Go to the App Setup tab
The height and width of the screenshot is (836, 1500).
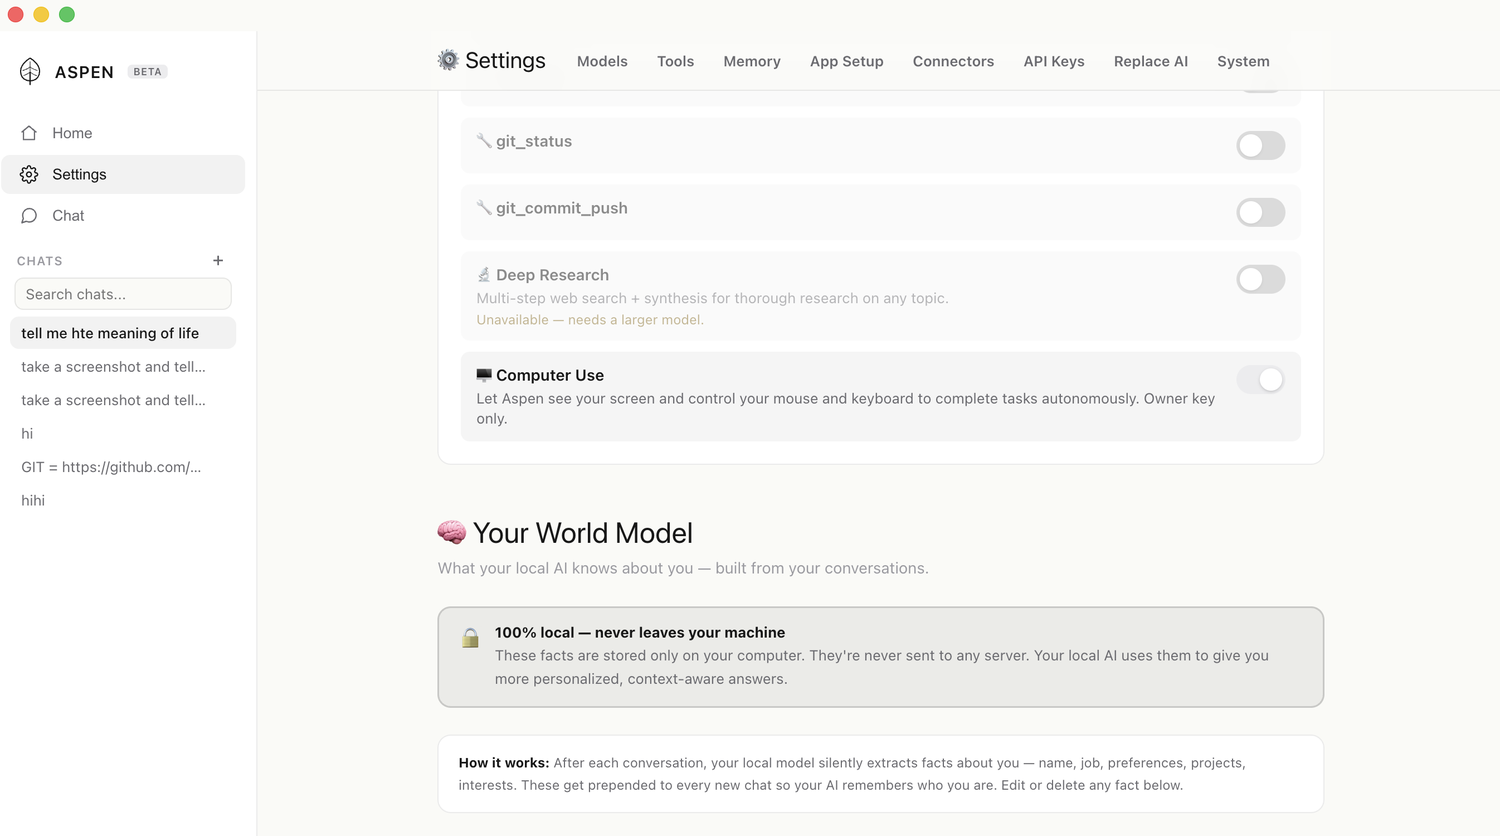pos(847,61)
